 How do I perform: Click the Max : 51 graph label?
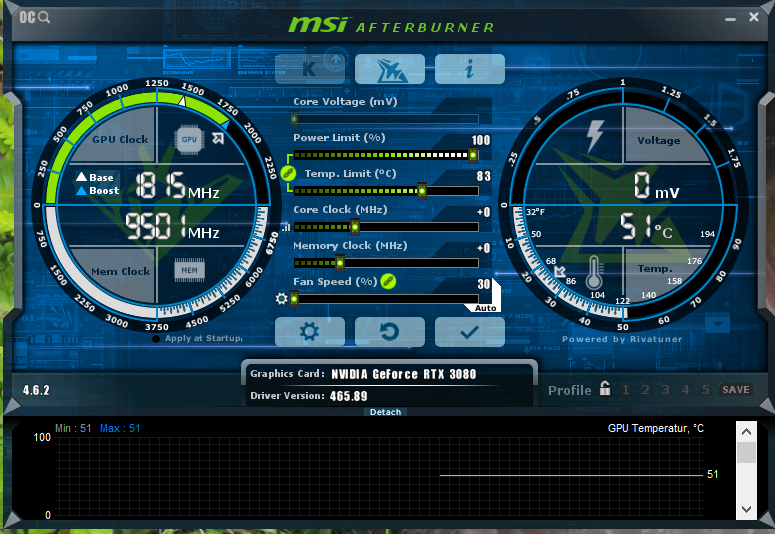click(120, 428)
